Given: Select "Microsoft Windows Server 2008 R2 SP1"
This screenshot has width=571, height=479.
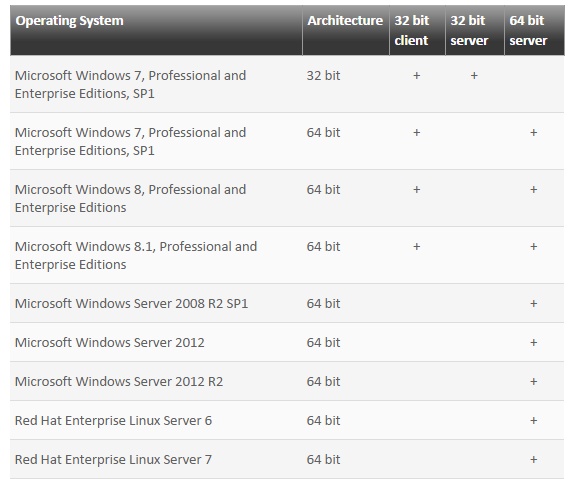Looking at the screenshot, I should [131, 303].
